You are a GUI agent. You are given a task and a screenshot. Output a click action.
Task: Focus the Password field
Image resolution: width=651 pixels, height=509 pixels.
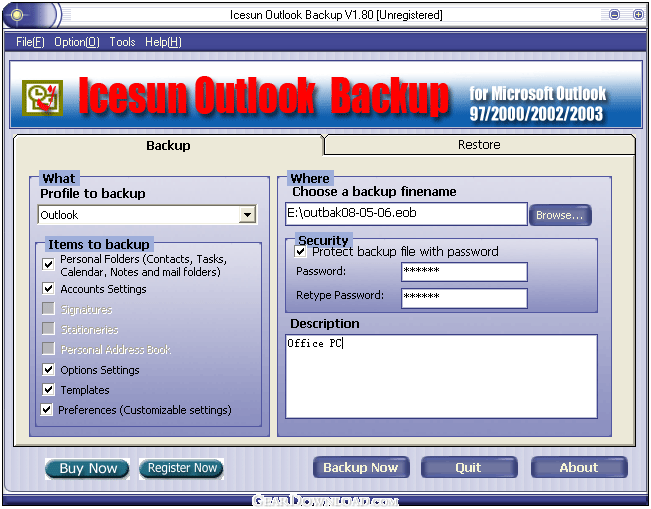click(464, 272)
